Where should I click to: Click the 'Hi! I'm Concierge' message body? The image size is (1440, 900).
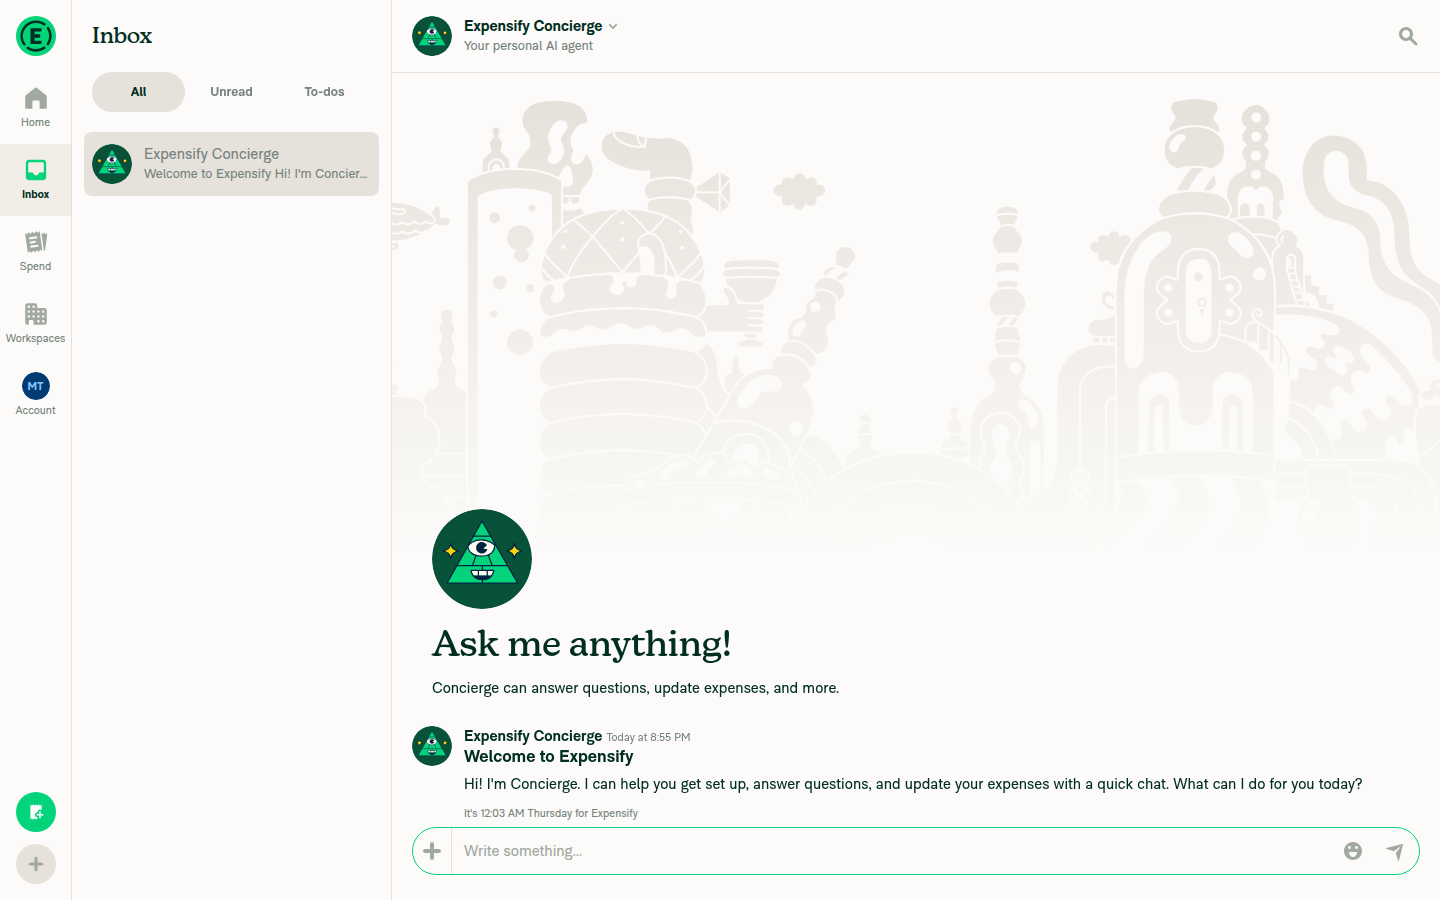tap(913, 784)
